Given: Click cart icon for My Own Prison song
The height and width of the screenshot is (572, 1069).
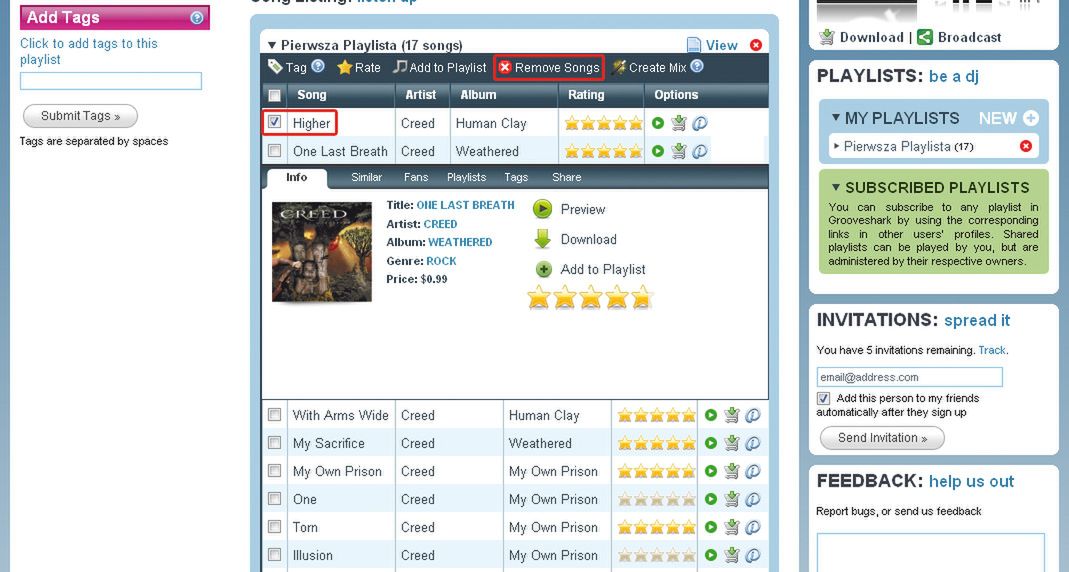Looking at the screenshot, I should point(732,471).
